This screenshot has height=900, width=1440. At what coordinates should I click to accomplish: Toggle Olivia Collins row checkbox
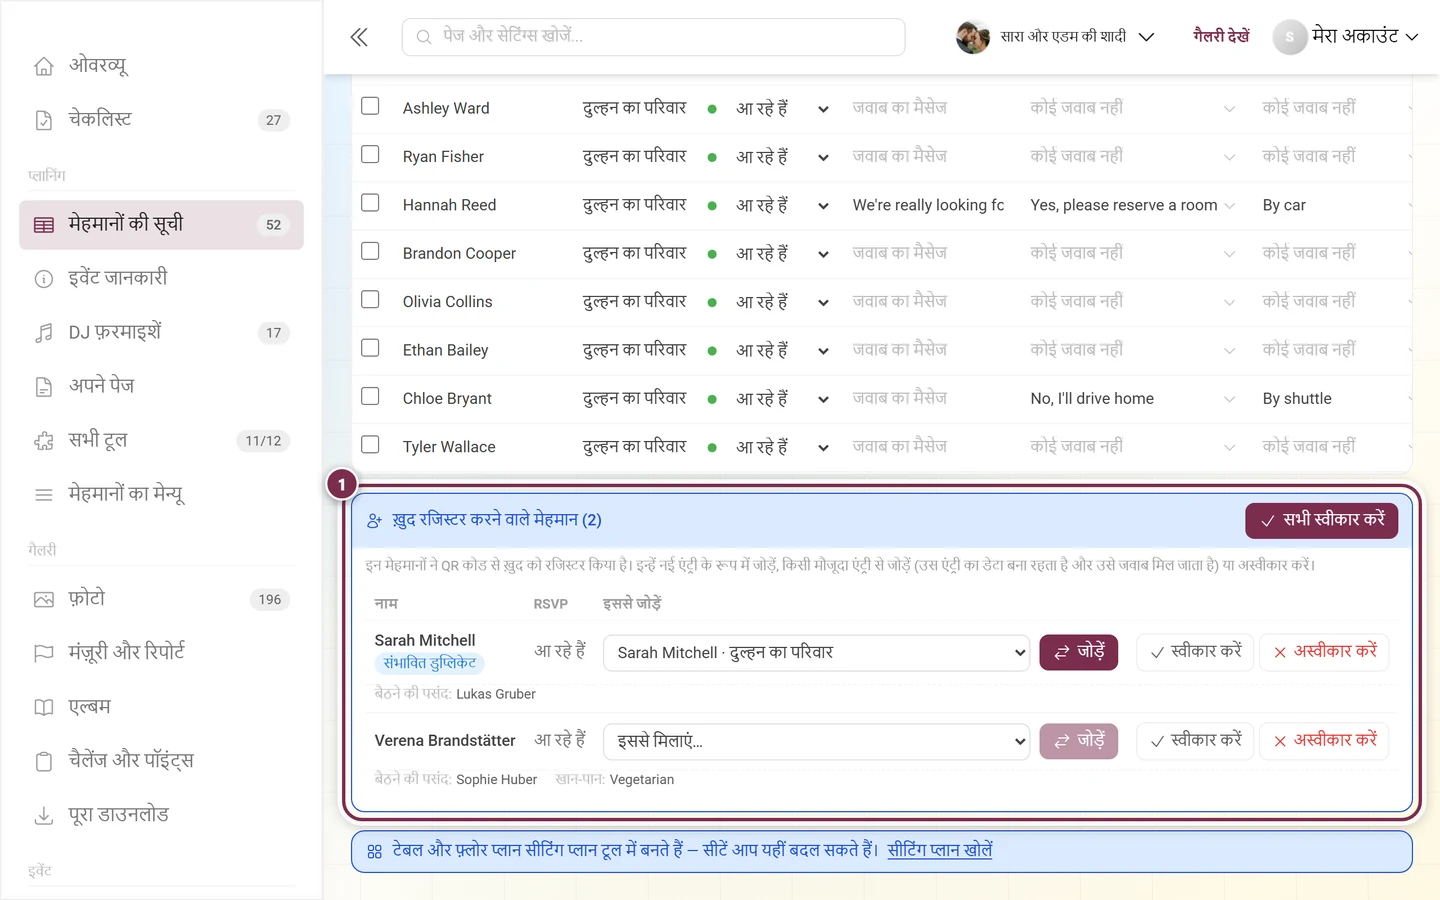(370, 299)
